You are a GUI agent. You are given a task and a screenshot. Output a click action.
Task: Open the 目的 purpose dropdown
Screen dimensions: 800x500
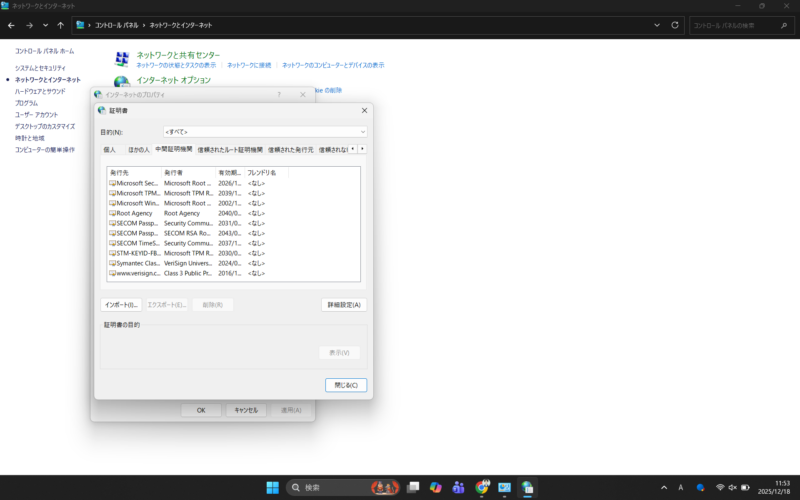pyautogui.click(x=265, y=131)
